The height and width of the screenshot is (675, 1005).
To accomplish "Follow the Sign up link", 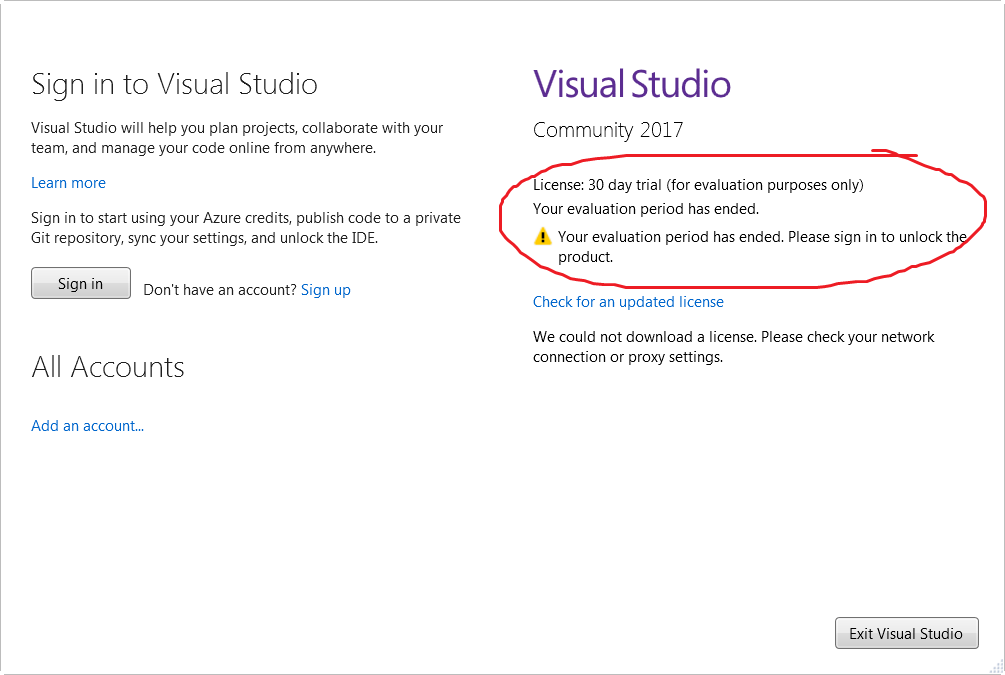I will 325,290.
